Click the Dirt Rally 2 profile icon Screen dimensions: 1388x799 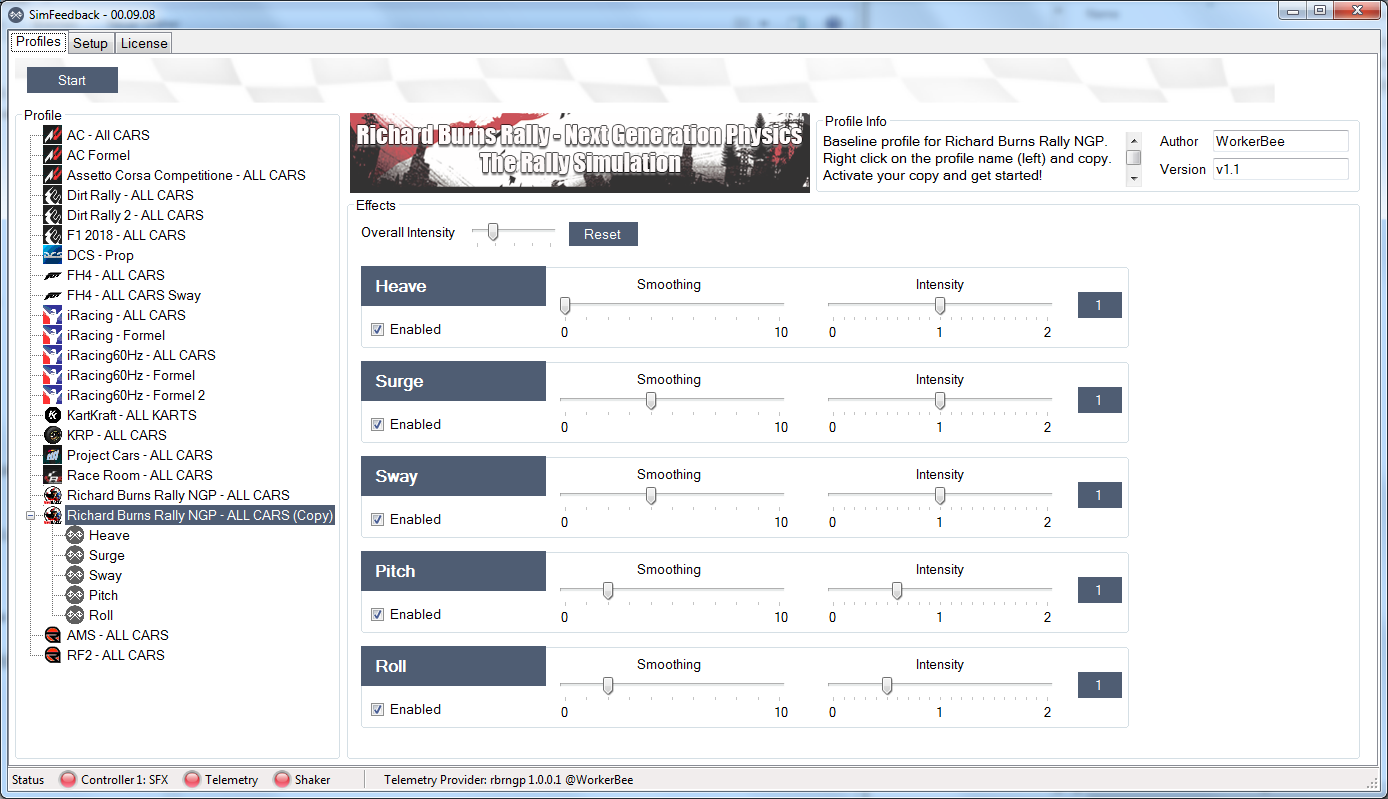[53, 215]
